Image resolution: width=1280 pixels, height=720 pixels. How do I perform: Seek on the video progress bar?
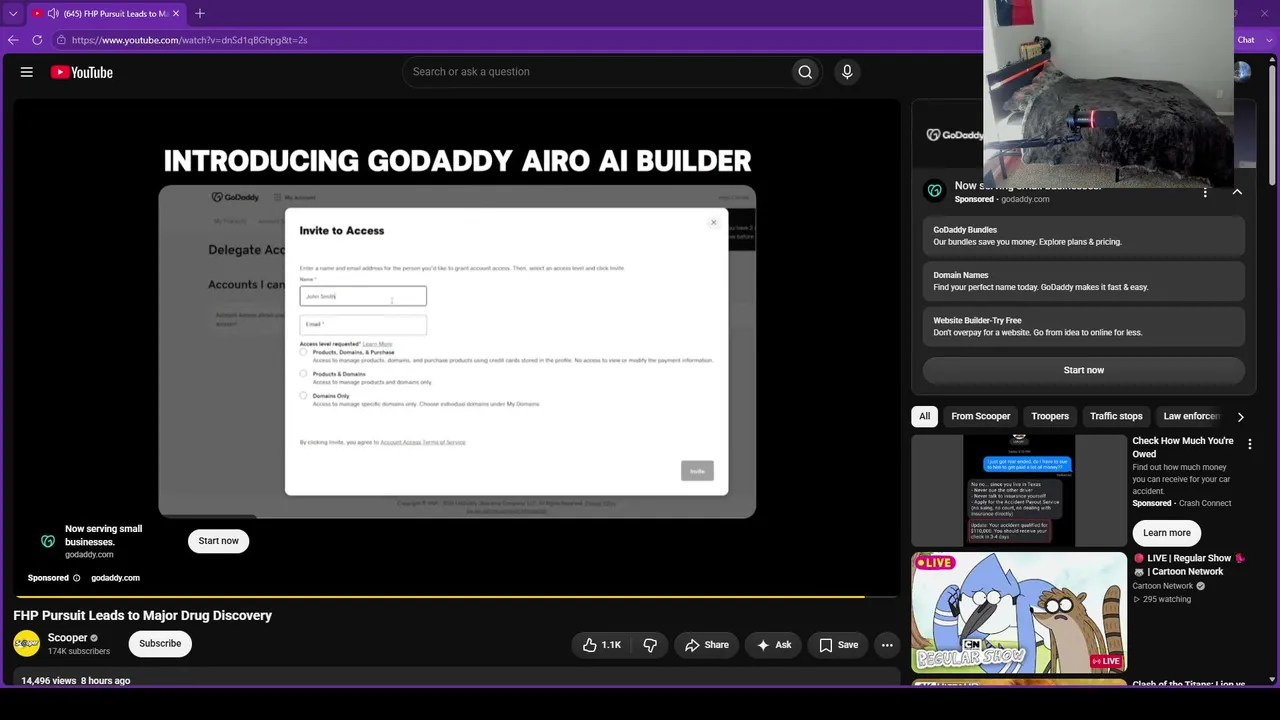[x=456, y=597]
